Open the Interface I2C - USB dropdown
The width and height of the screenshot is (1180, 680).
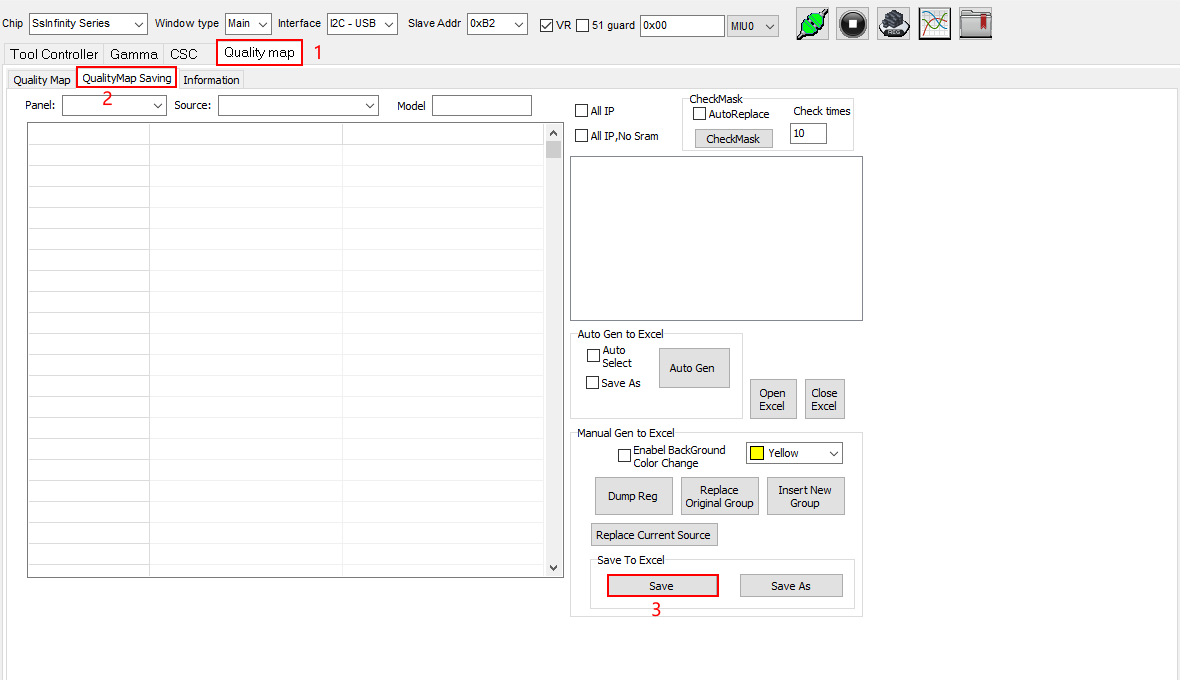[362, 24]
